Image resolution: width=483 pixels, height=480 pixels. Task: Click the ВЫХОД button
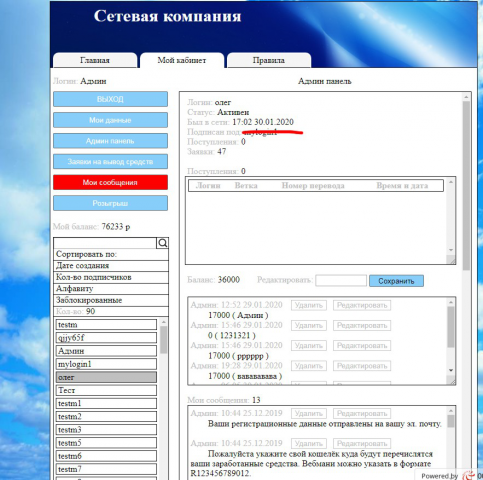(x=110, y=99)
